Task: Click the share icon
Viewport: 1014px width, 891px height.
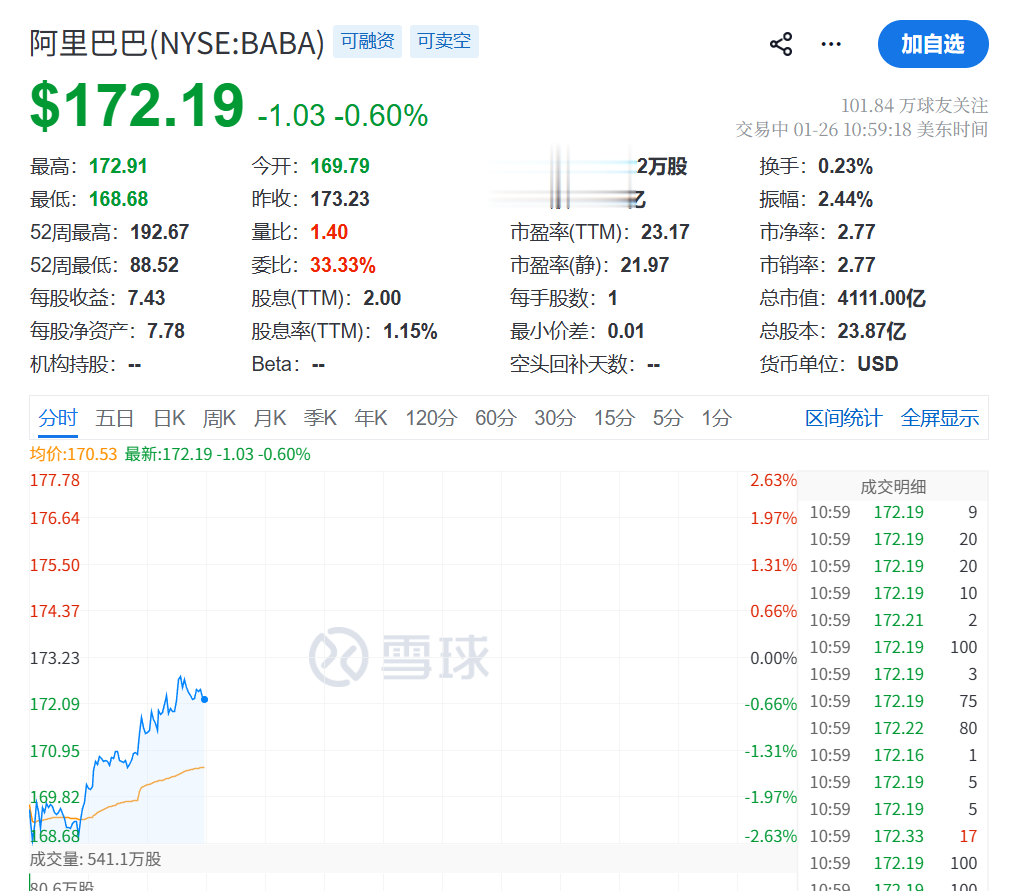Action: coord(781,44)
